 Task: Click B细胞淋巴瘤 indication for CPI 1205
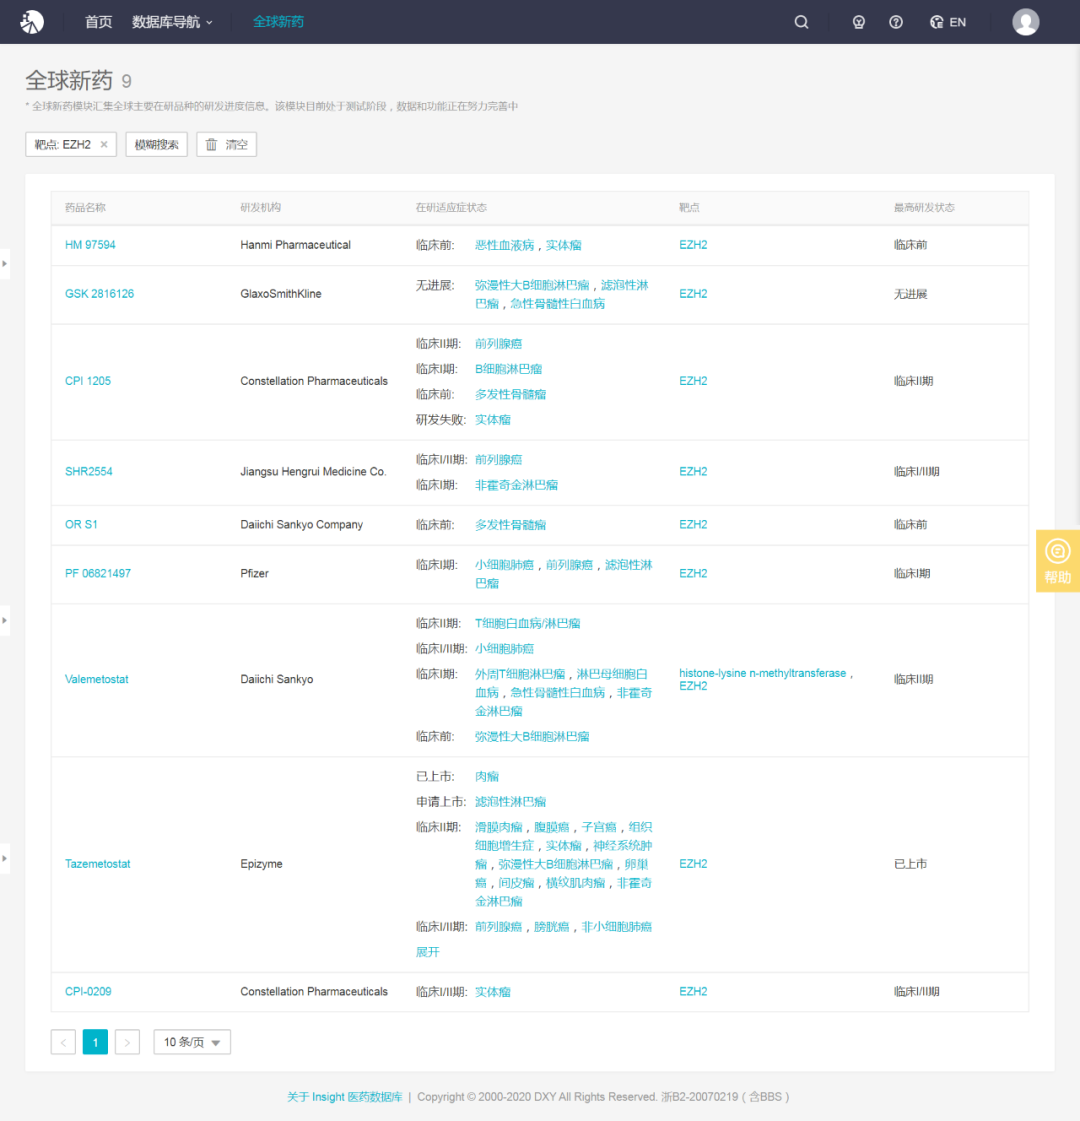click(x=508, y=369)
